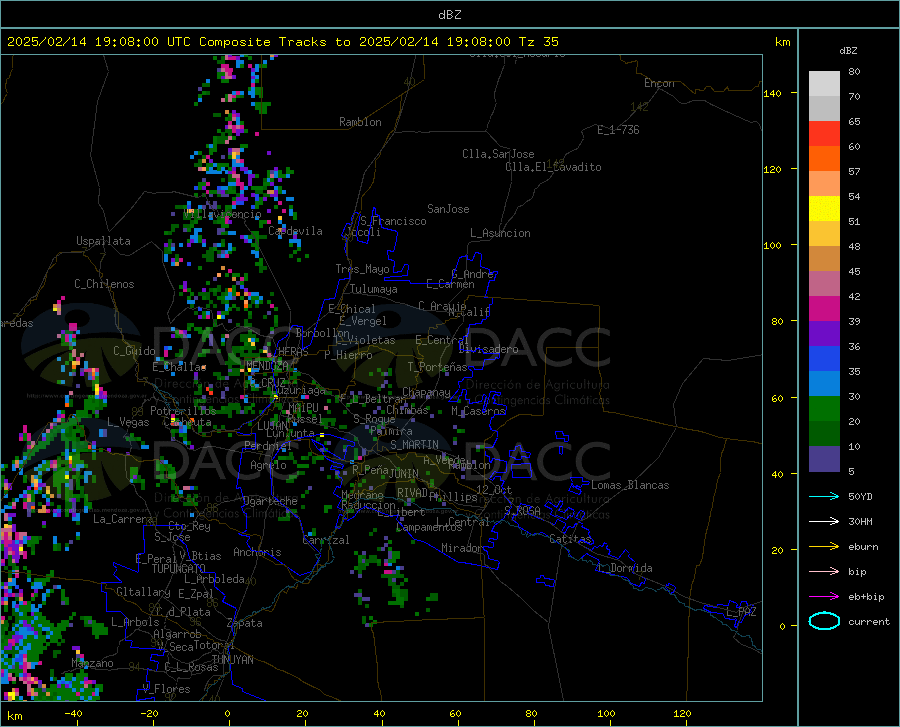Click the 'Potrerillos' map label
This screenshot has width=900, height=727.
[x=183, y=411]
